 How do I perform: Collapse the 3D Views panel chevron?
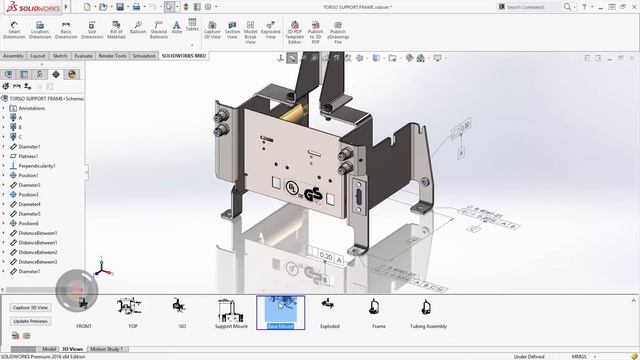[x=633, y=300]
